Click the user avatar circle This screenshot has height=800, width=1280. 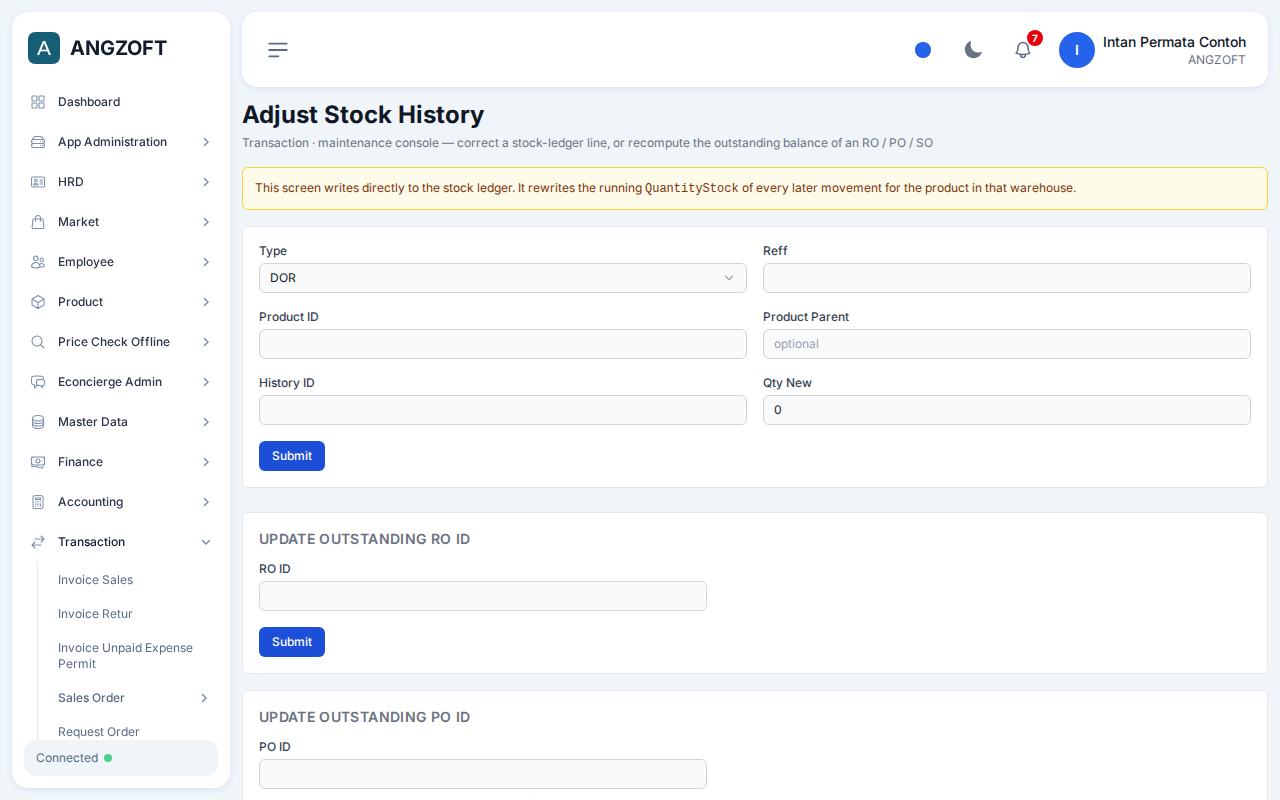click(x=1077, y=50)
